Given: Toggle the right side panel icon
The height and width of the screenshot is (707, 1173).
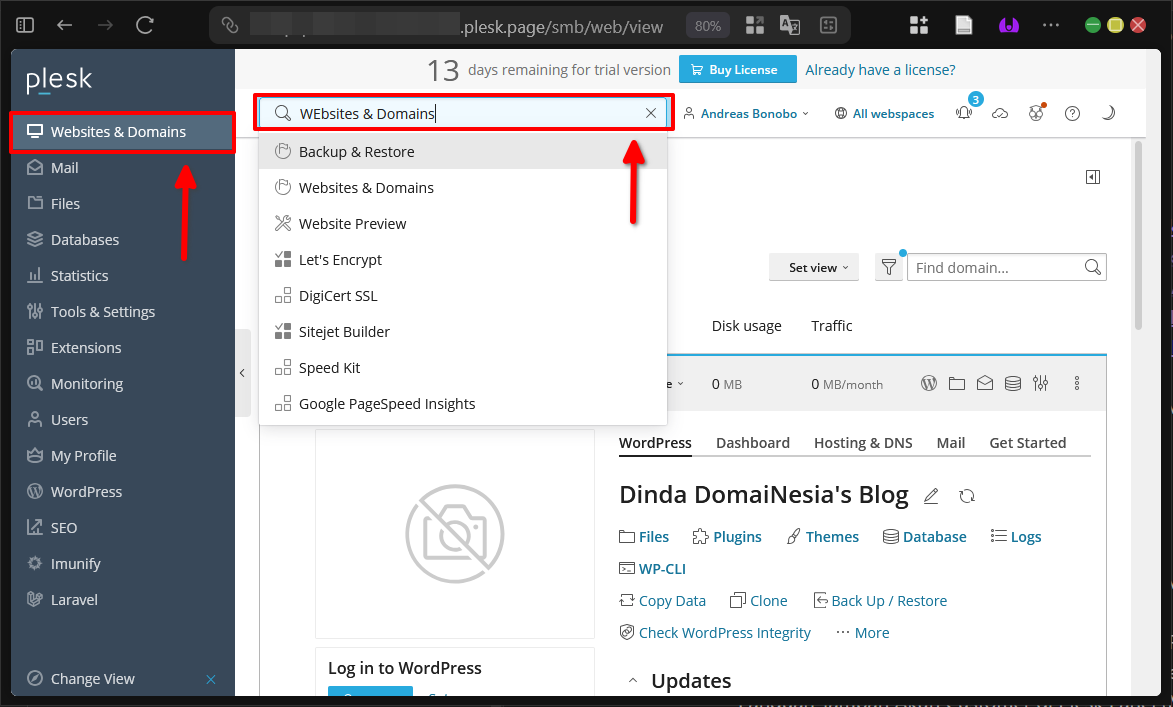Looking at the screenshot, I should point(1093,177).
